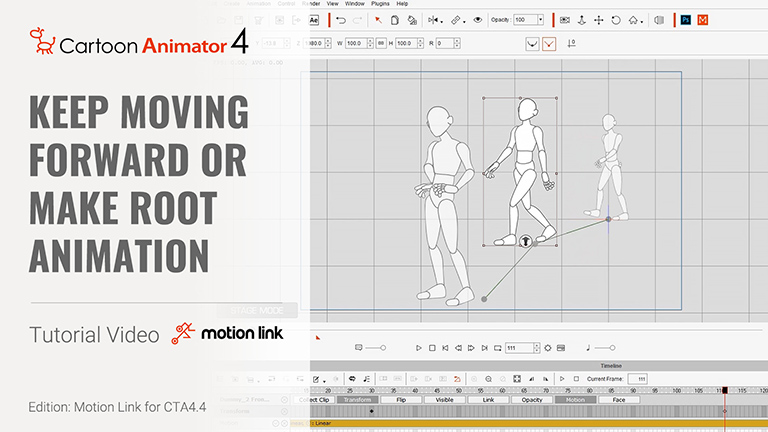The height and width of the screenshot is (432, 768).
Task: Toggle the loop playback button
Action: point(498,348)
